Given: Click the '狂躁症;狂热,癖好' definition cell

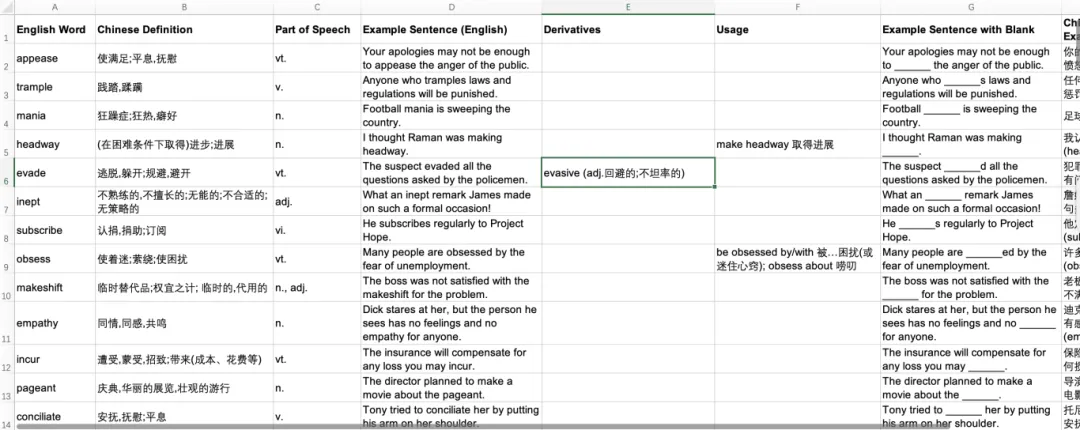Looking at the screenshot, I should click(x=184, y=116).
